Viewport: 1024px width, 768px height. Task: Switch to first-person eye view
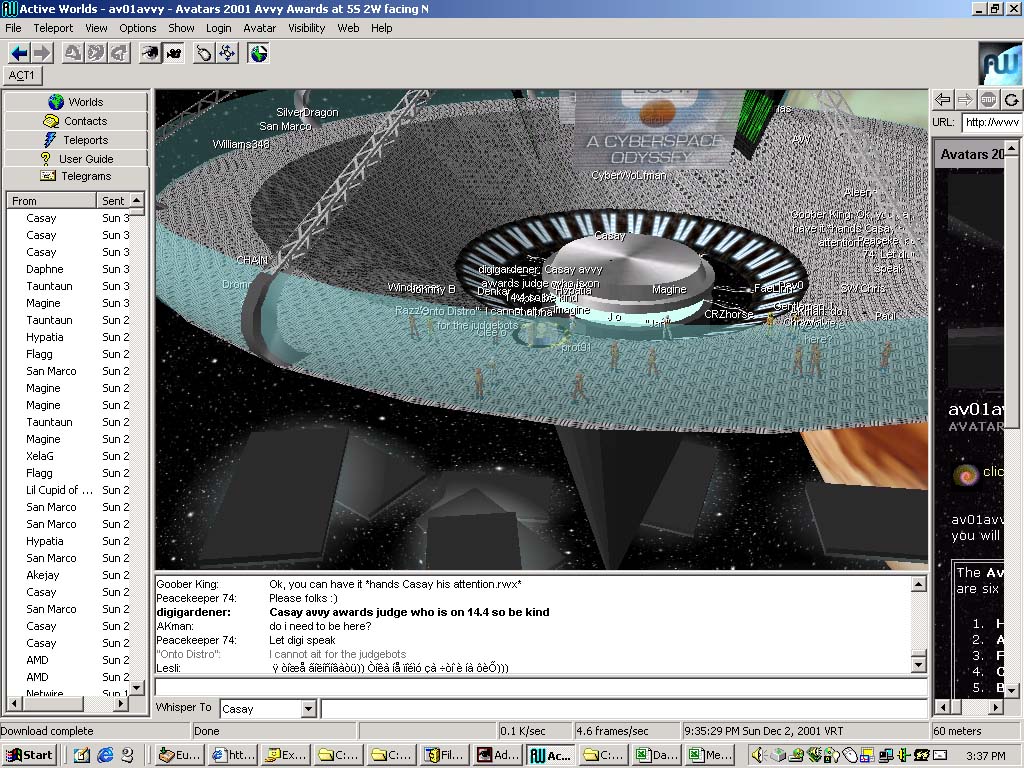[150, 53]
